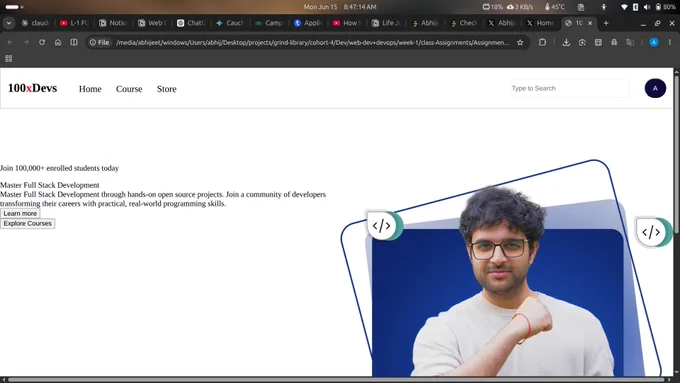
Task: Toggle the split view sidebar icon
Action: [74, 43]
